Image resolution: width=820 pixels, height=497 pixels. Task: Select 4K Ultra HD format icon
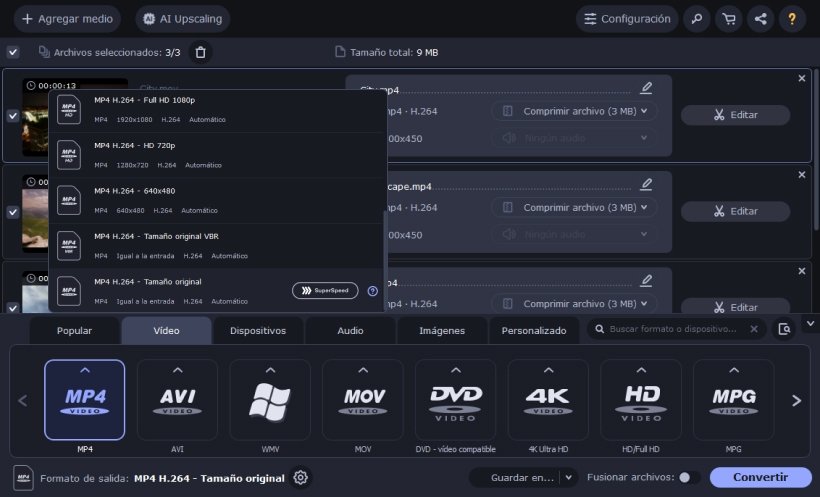548,400
